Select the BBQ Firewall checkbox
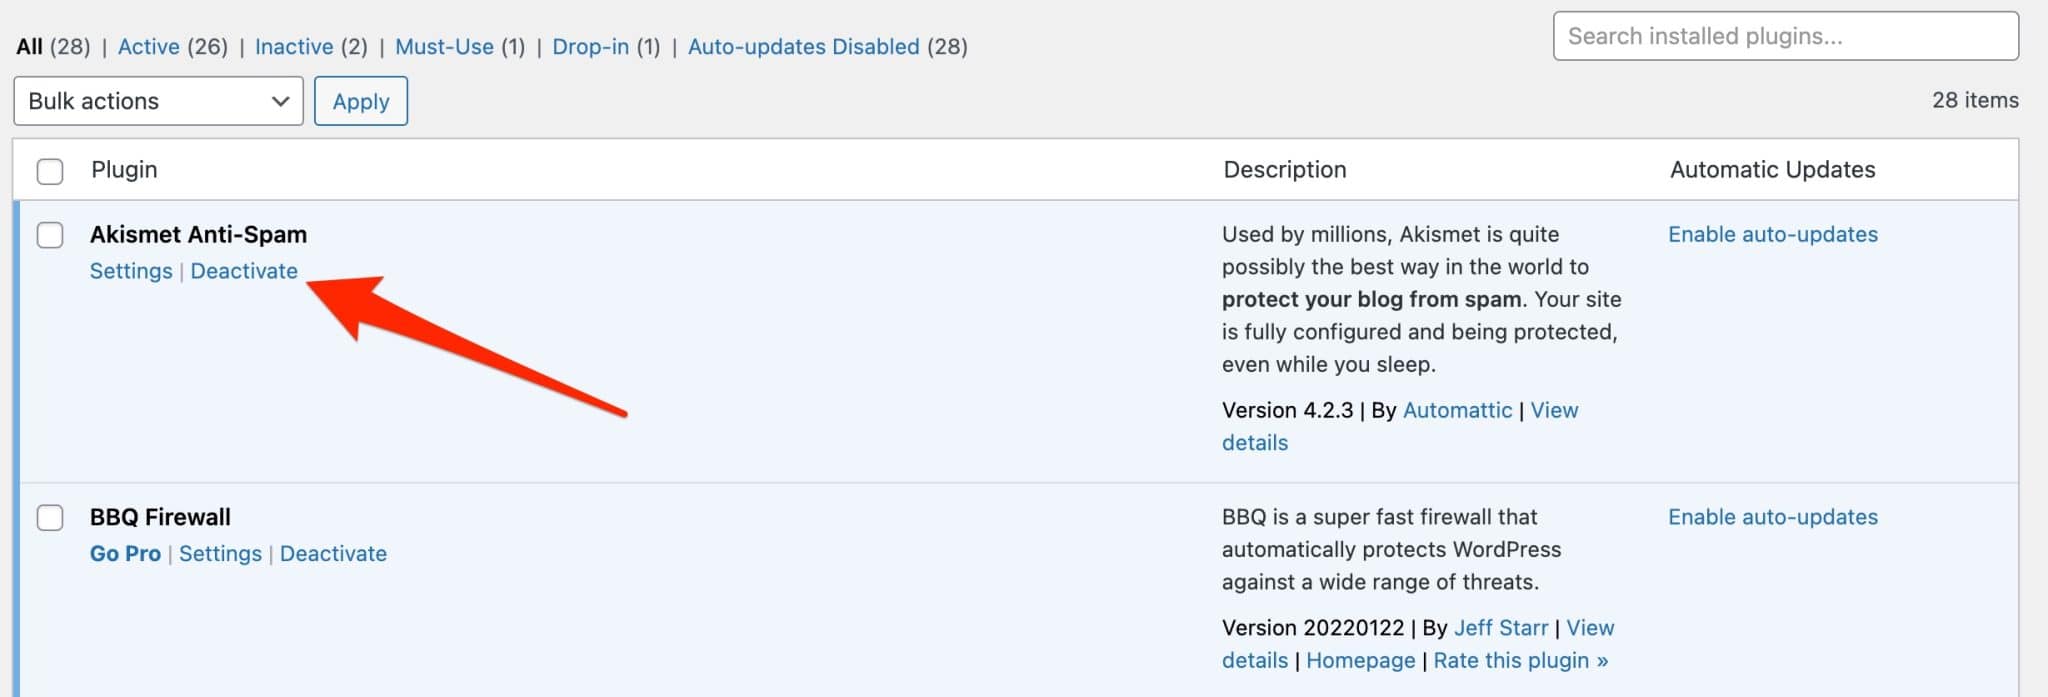Viewport: 2048px width, 697px height. click(50, 518)
